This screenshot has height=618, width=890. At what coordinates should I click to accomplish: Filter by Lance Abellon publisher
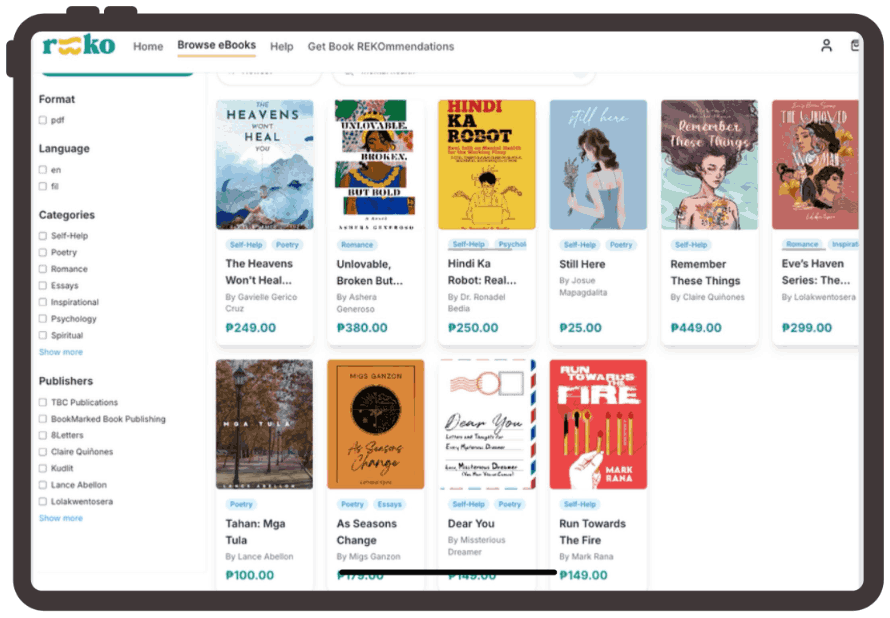(x=43, y=485)
